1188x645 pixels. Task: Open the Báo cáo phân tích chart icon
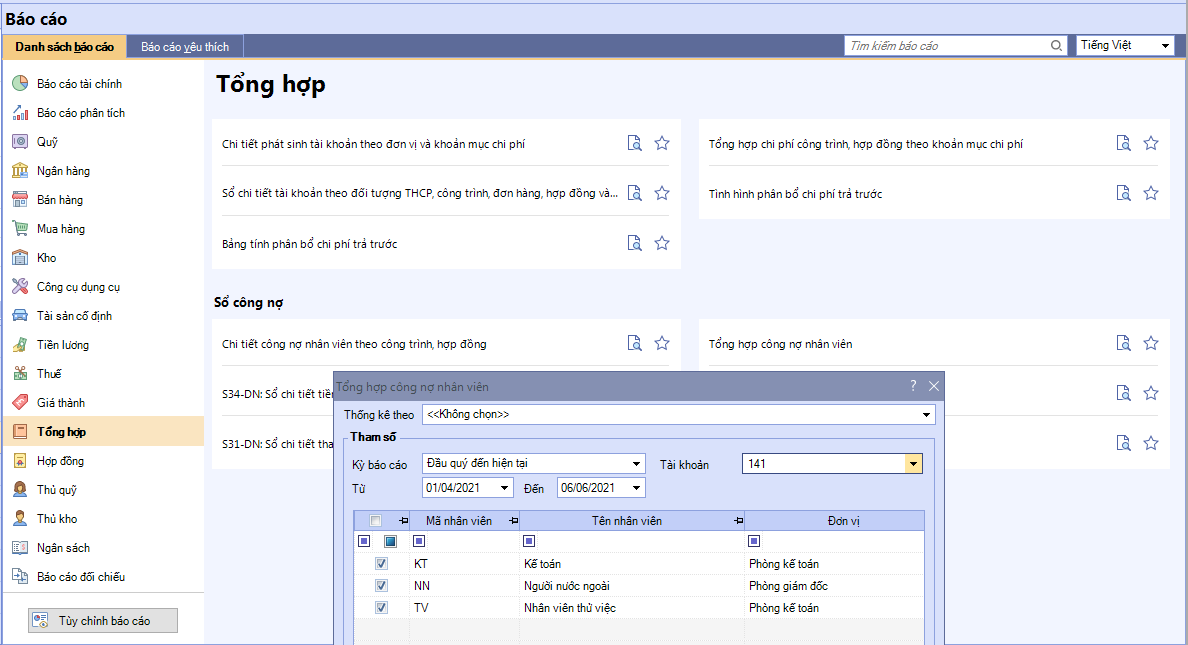[x=20, y=113]
